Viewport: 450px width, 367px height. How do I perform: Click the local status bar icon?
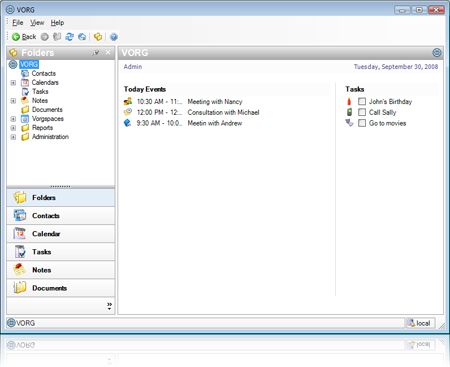point(412,323)
